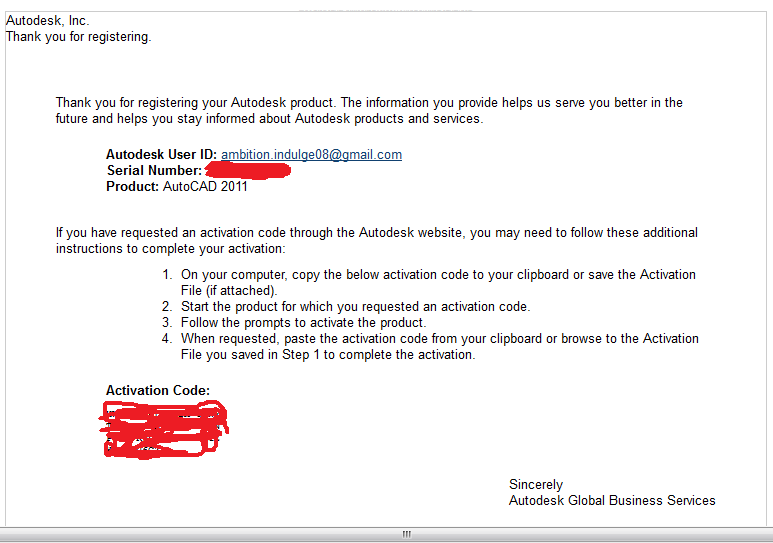Click step 3 Follow the prompts text
Image resolution: width=773 pixels, height=543 pixels.
coord(294,323)
